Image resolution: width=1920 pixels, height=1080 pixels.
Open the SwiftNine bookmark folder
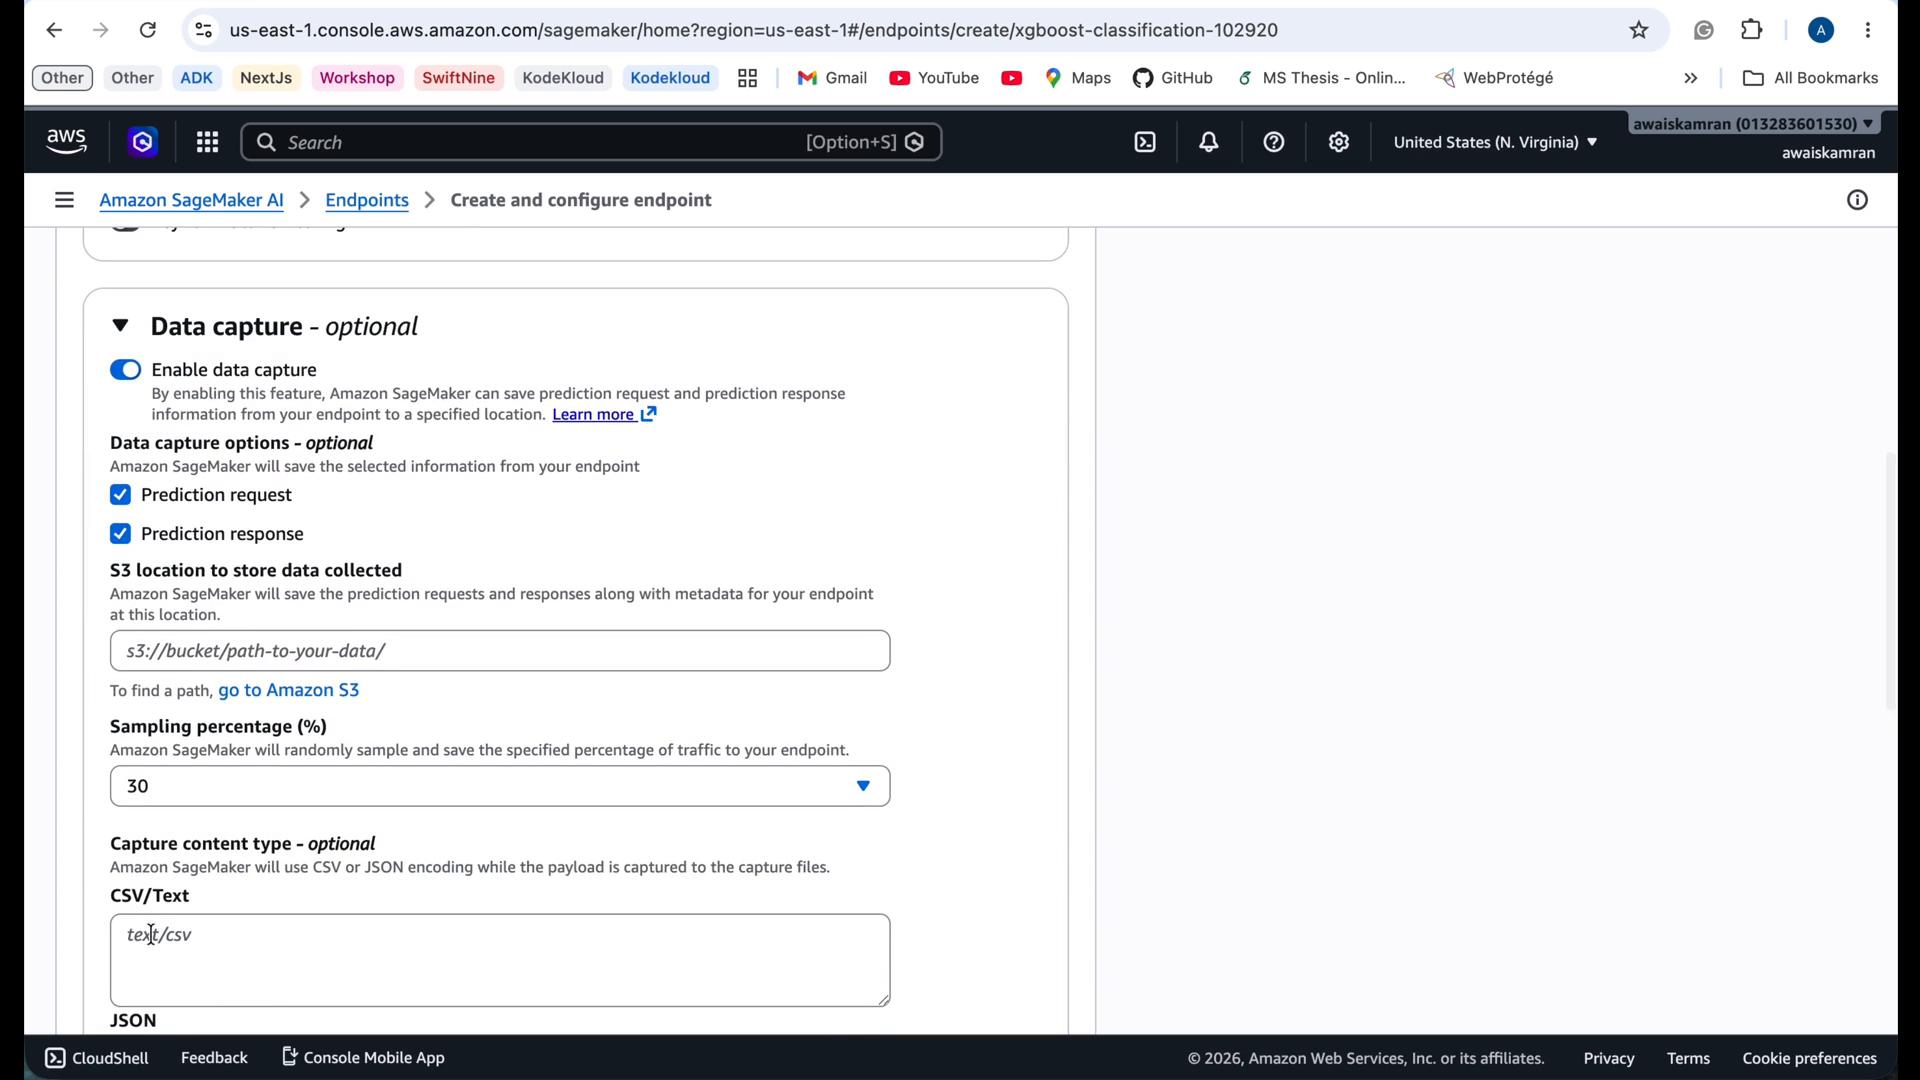[459, 78]
